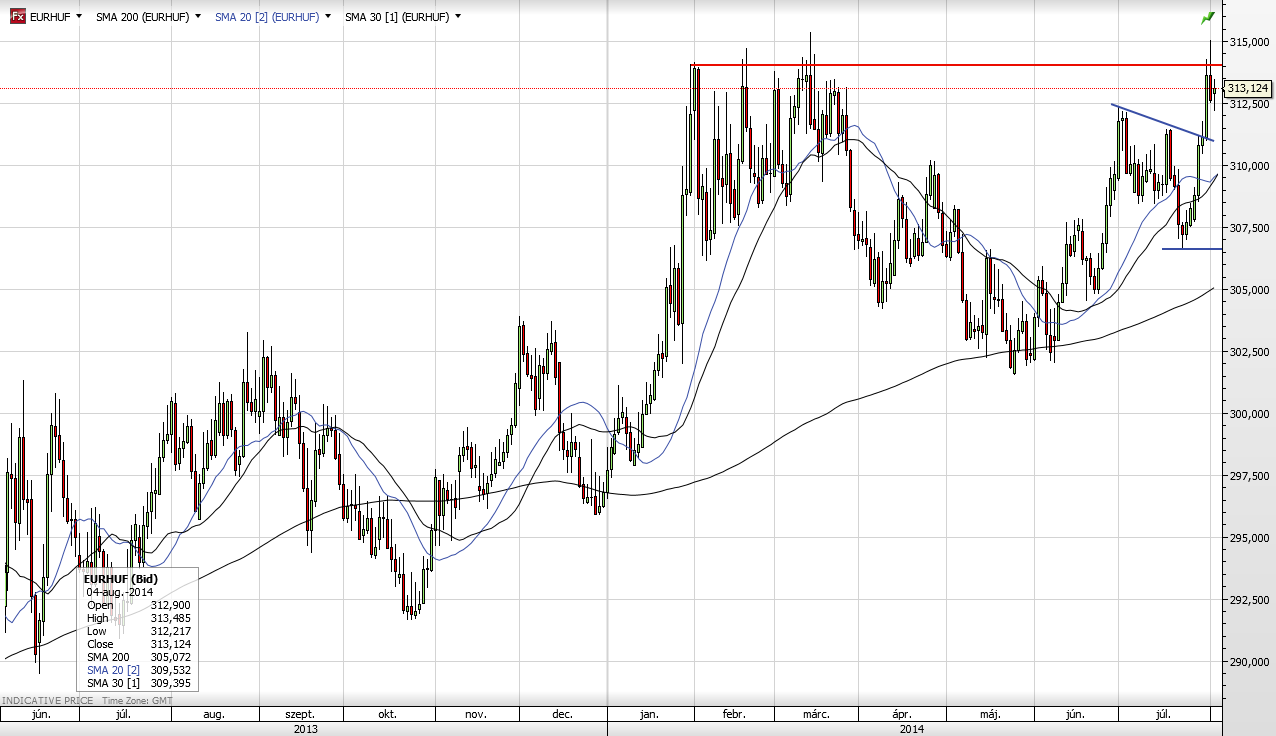Click the 2014 year label on time axis

click(x=911, y=729)
